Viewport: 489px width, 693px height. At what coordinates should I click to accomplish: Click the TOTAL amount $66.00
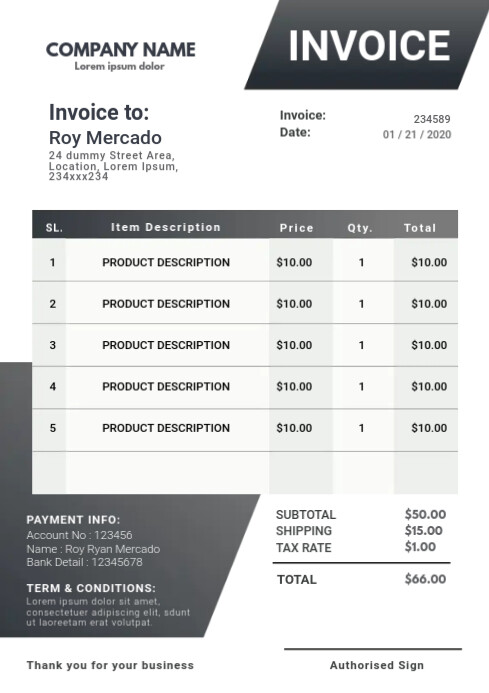[x=425, y=579]
